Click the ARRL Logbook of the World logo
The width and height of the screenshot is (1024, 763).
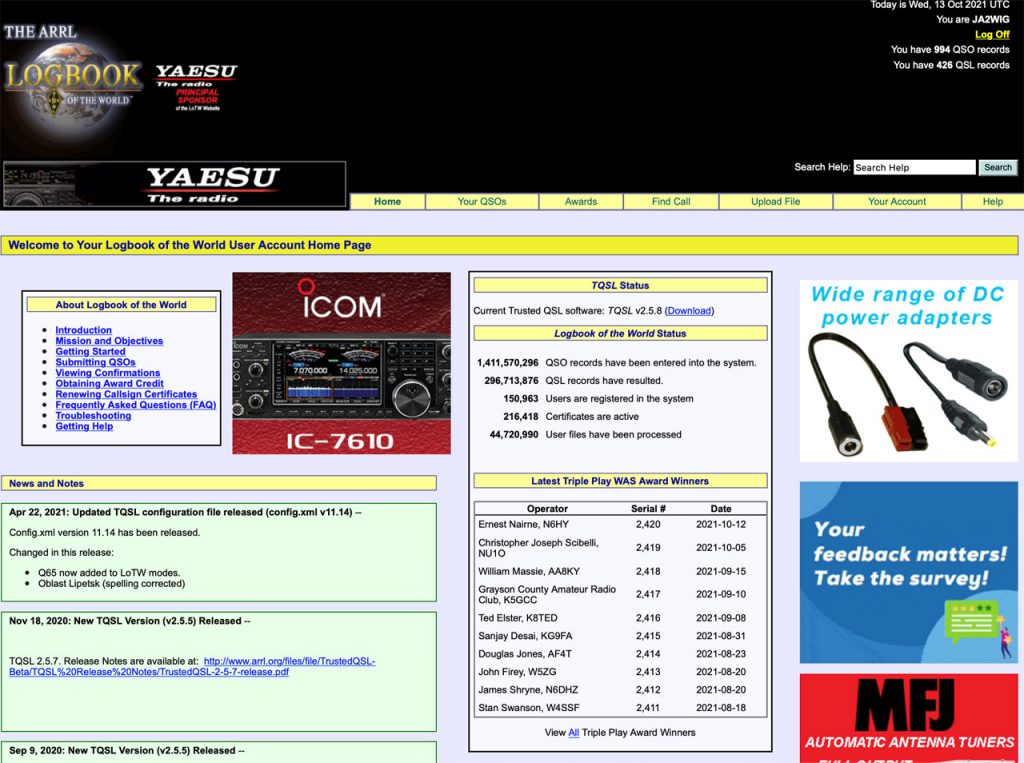pyautogui.click(x=72, y=80)
